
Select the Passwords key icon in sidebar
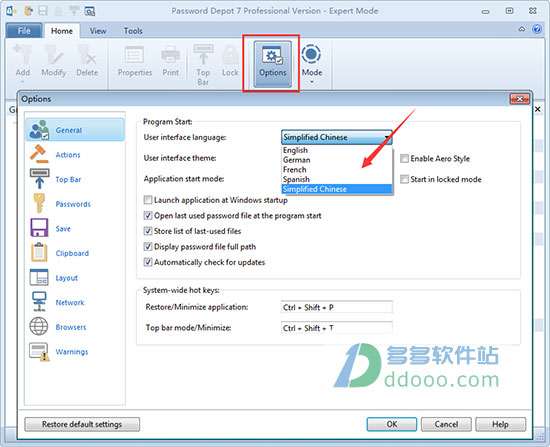pos(39,204)
